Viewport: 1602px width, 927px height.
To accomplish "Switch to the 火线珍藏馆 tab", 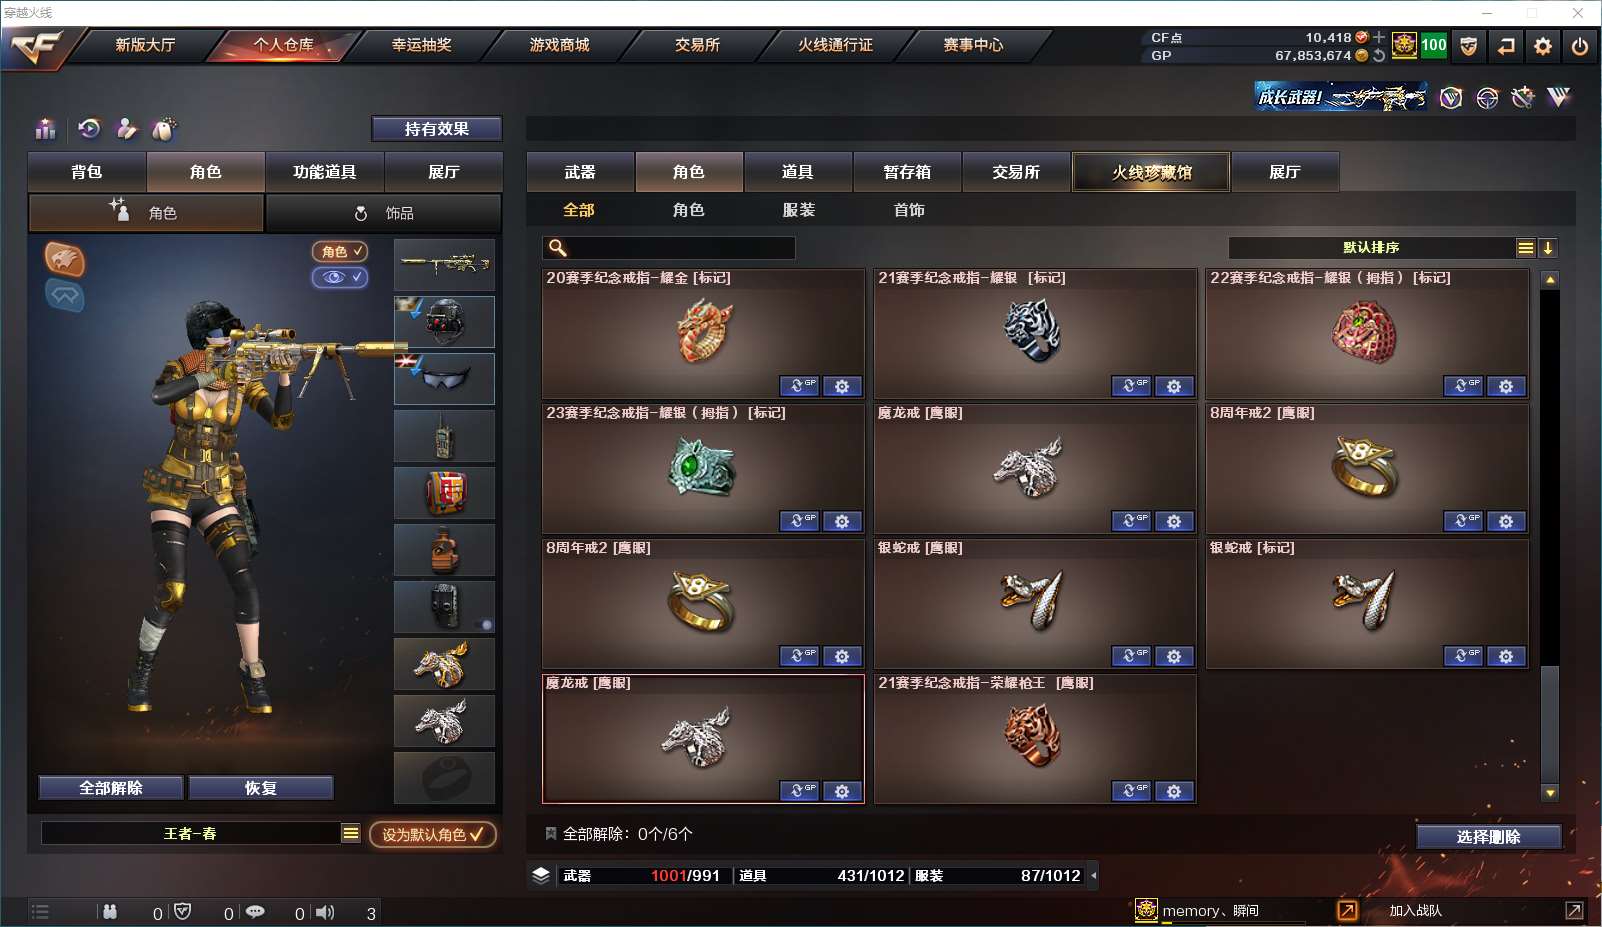I will pos(1151,172).
